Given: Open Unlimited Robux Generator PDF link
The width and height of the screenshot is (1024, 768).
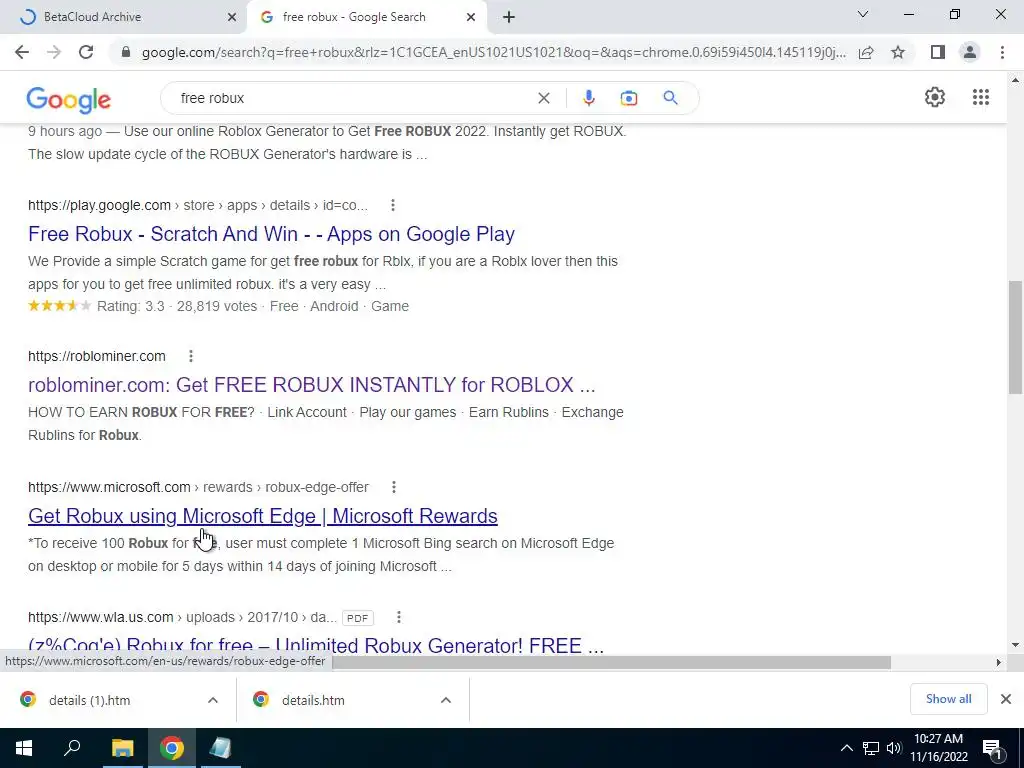Looking at the screenshot, I should (x=315, y=645).
